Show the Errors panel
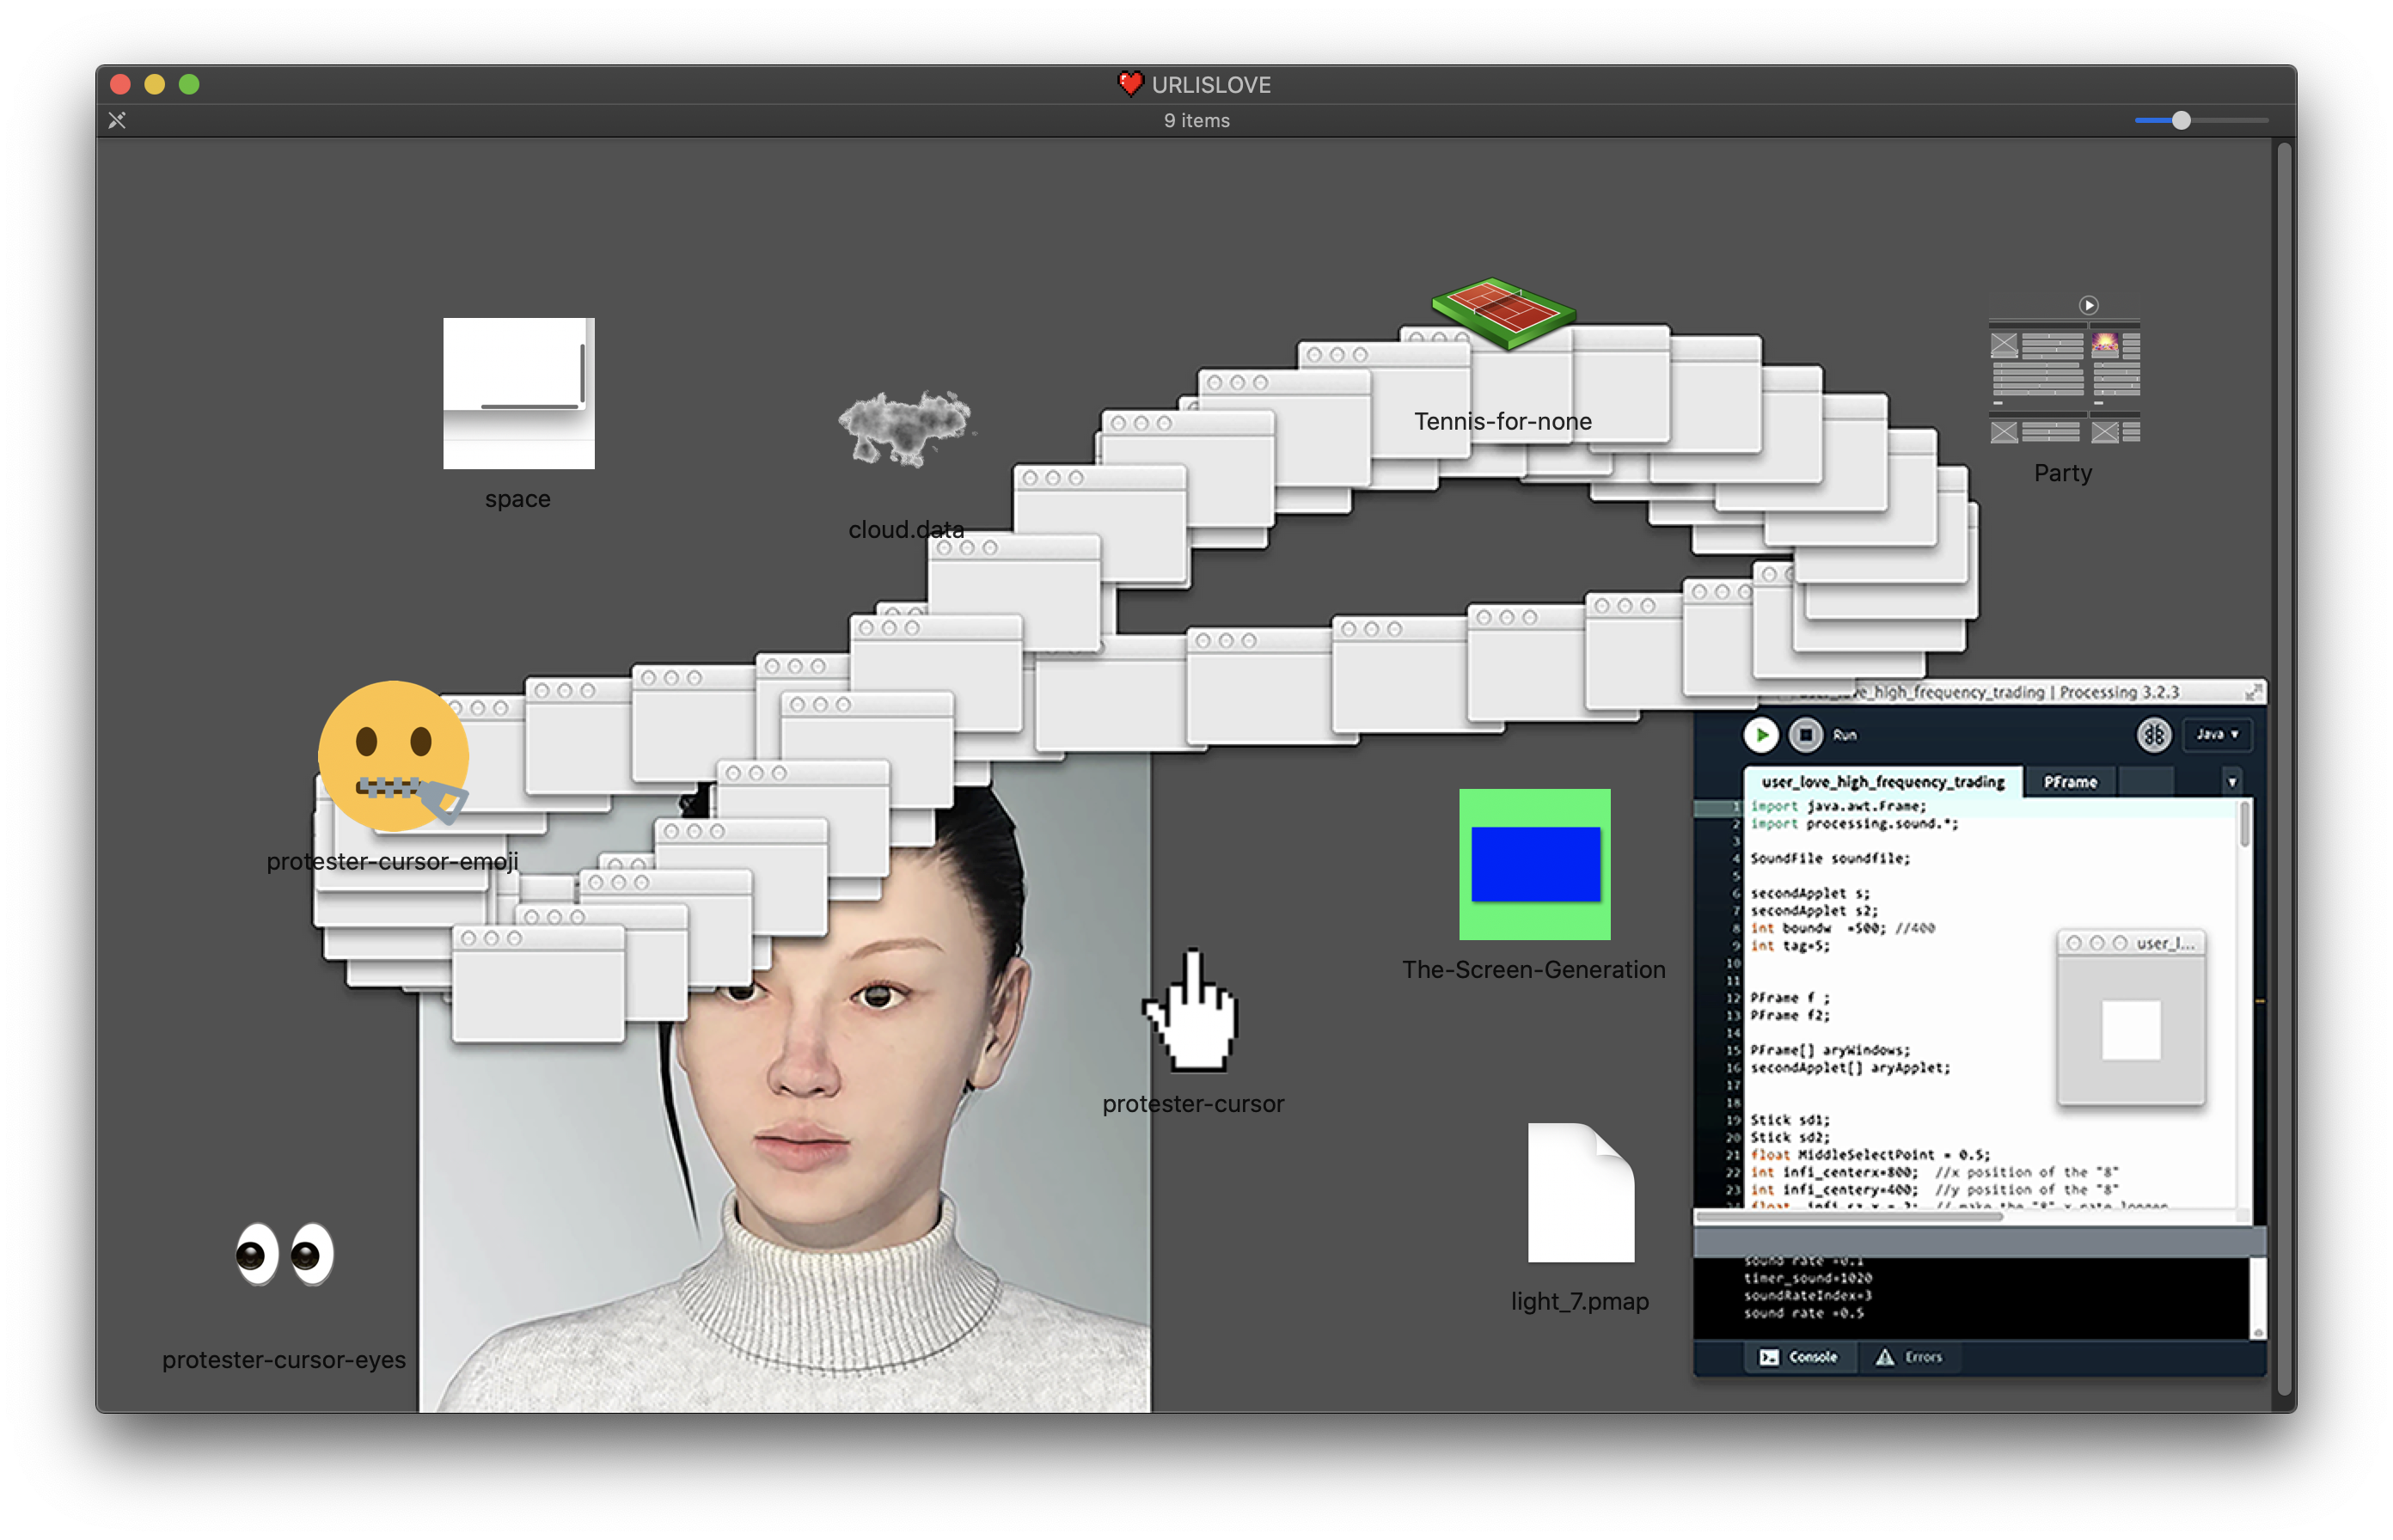 (x=1909, y=1357)
